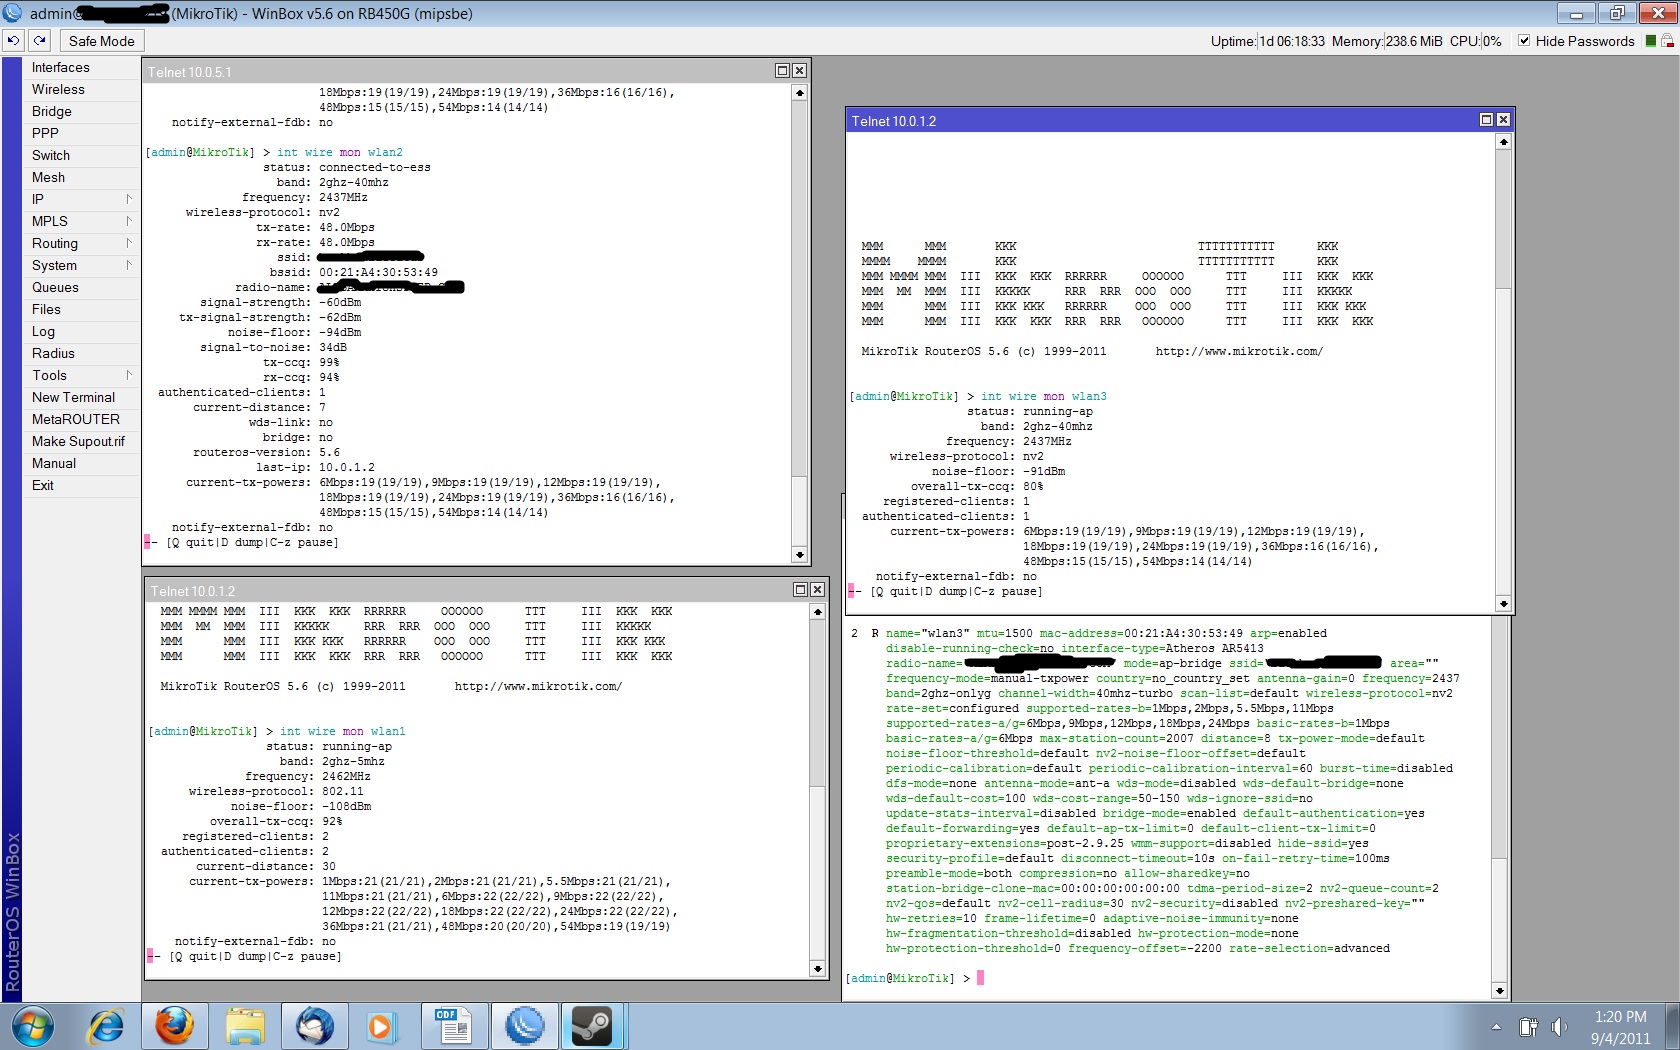Open Windows Media Player from taskbar
The height and width of the screenshot is (1050, 1680).
pyautogui.click(x=380, y=1027)
